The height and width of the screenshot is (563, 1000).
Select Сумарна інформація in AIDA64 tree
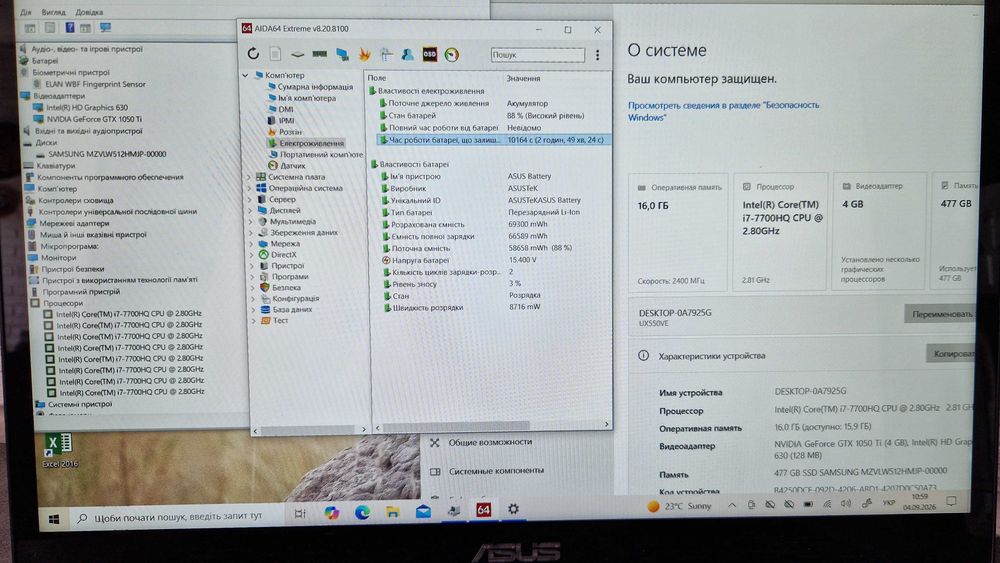pos(315,87)
